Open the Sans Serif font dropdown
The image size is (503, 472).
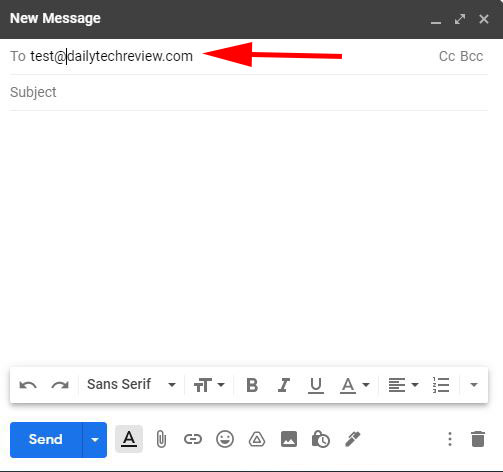click(131, 385)
